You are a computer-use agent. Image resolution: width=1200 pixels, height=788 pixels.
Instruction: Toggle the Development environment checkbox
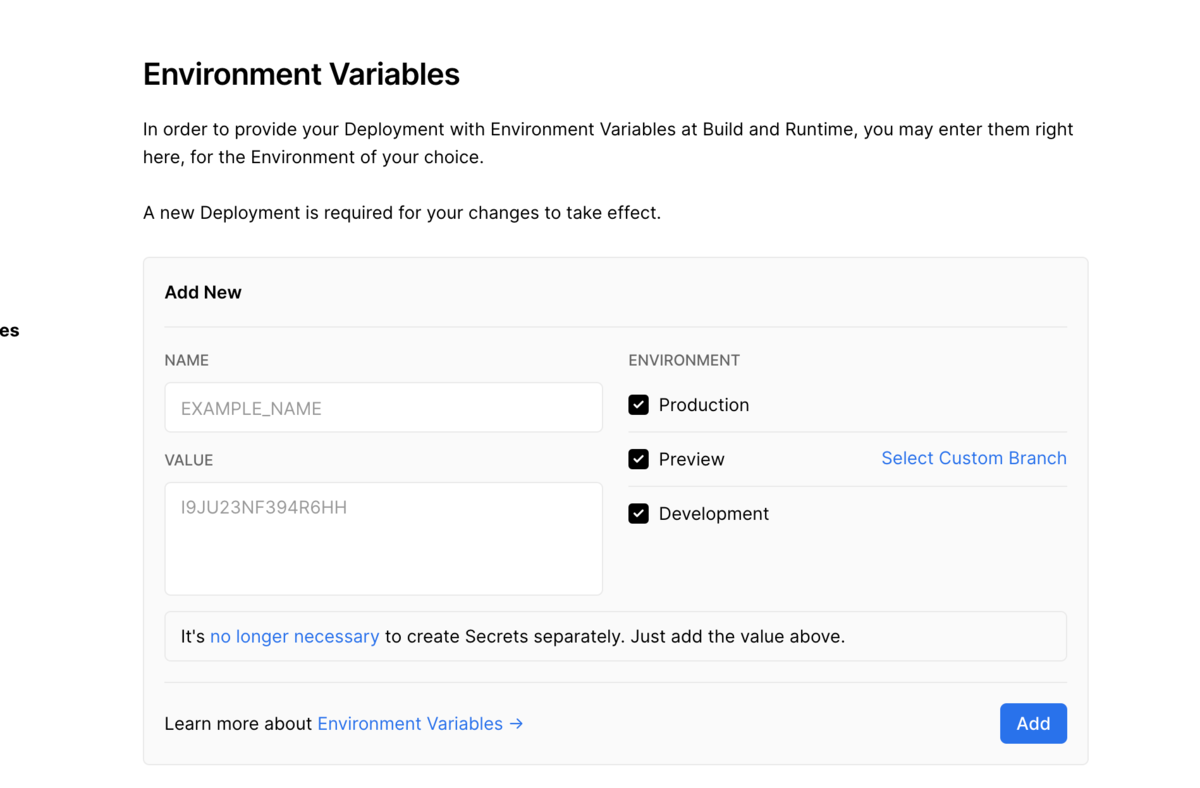(x=638, y=514)
